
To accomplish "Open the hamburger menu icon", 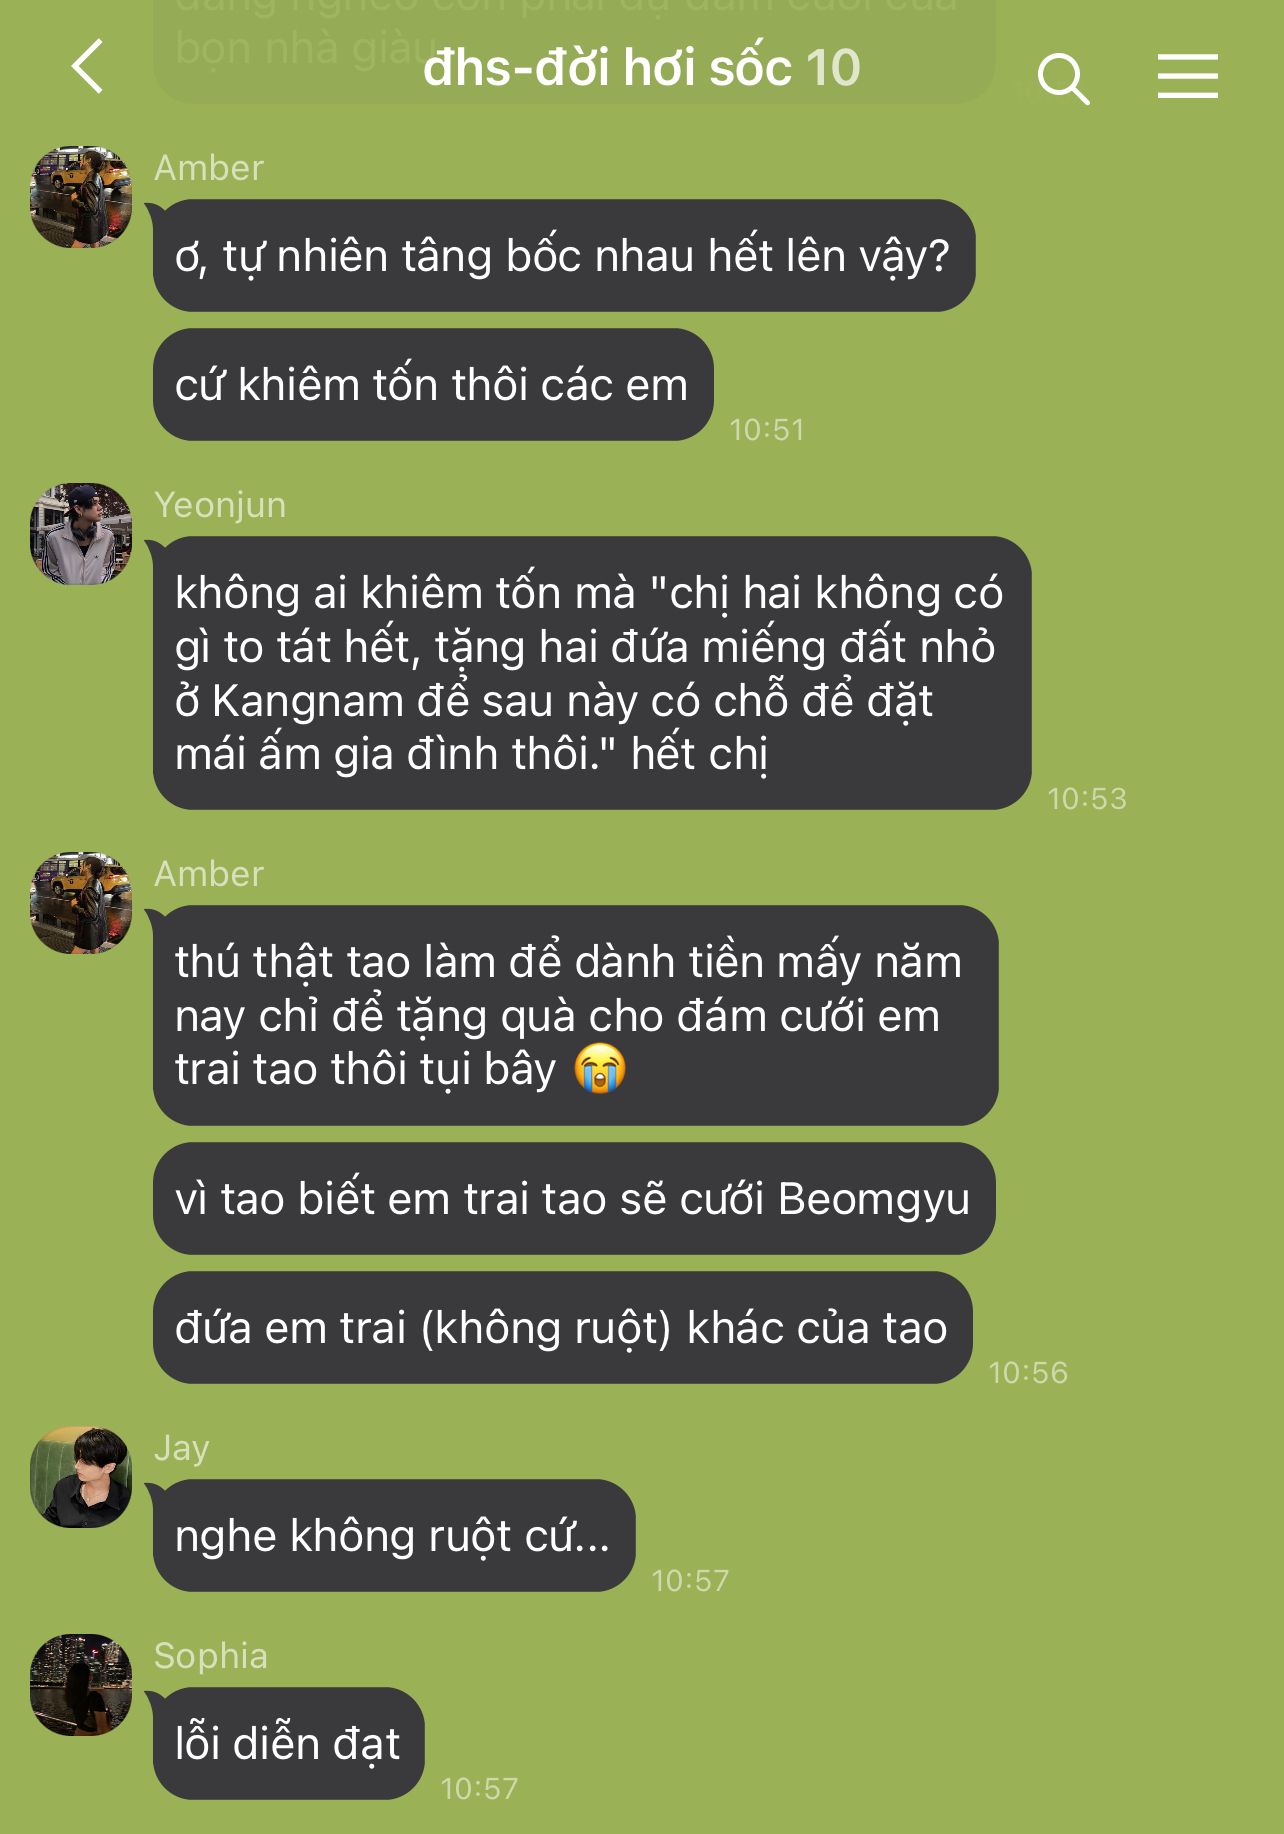I will pos(1187,76).
